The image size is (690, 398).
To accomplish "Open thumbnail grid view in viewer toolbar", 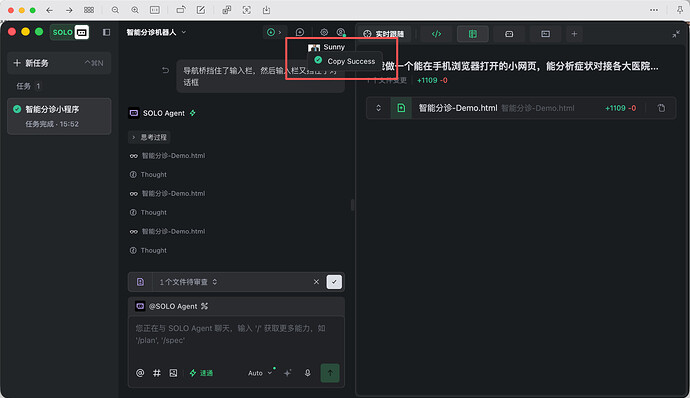I will [x=89, y=10].
